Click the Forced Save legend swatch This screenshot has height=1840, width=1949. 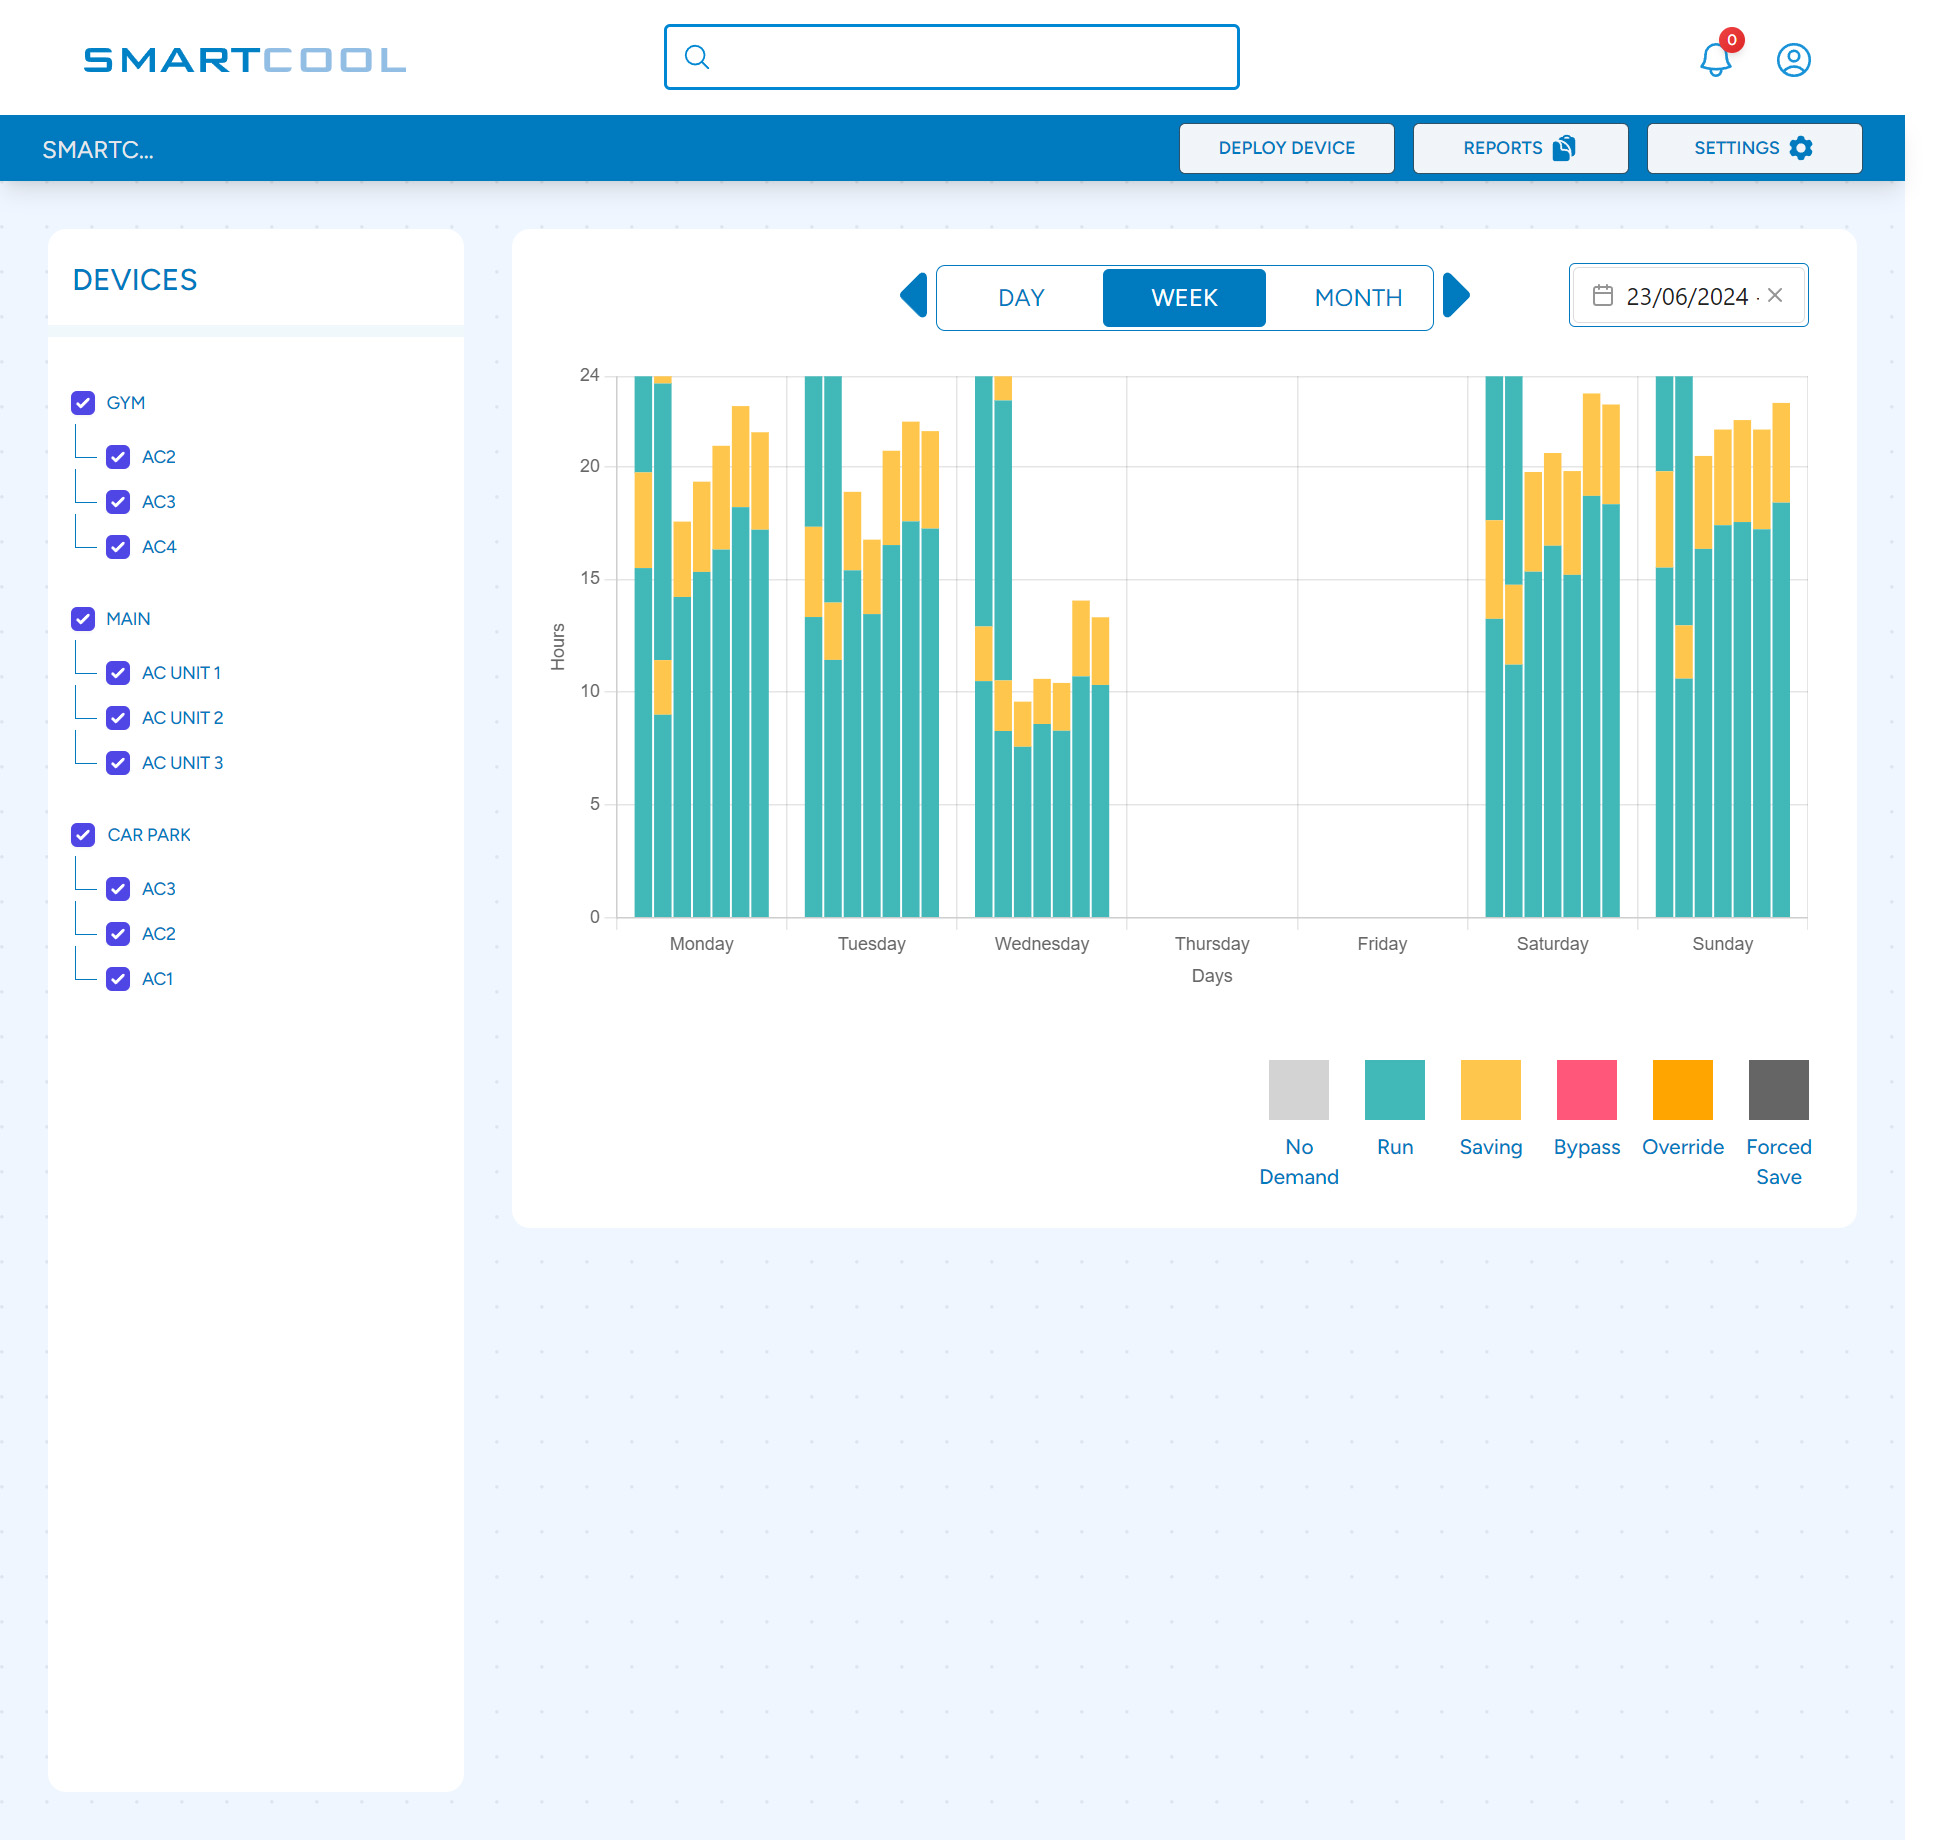click(x=1778, y=1090)
